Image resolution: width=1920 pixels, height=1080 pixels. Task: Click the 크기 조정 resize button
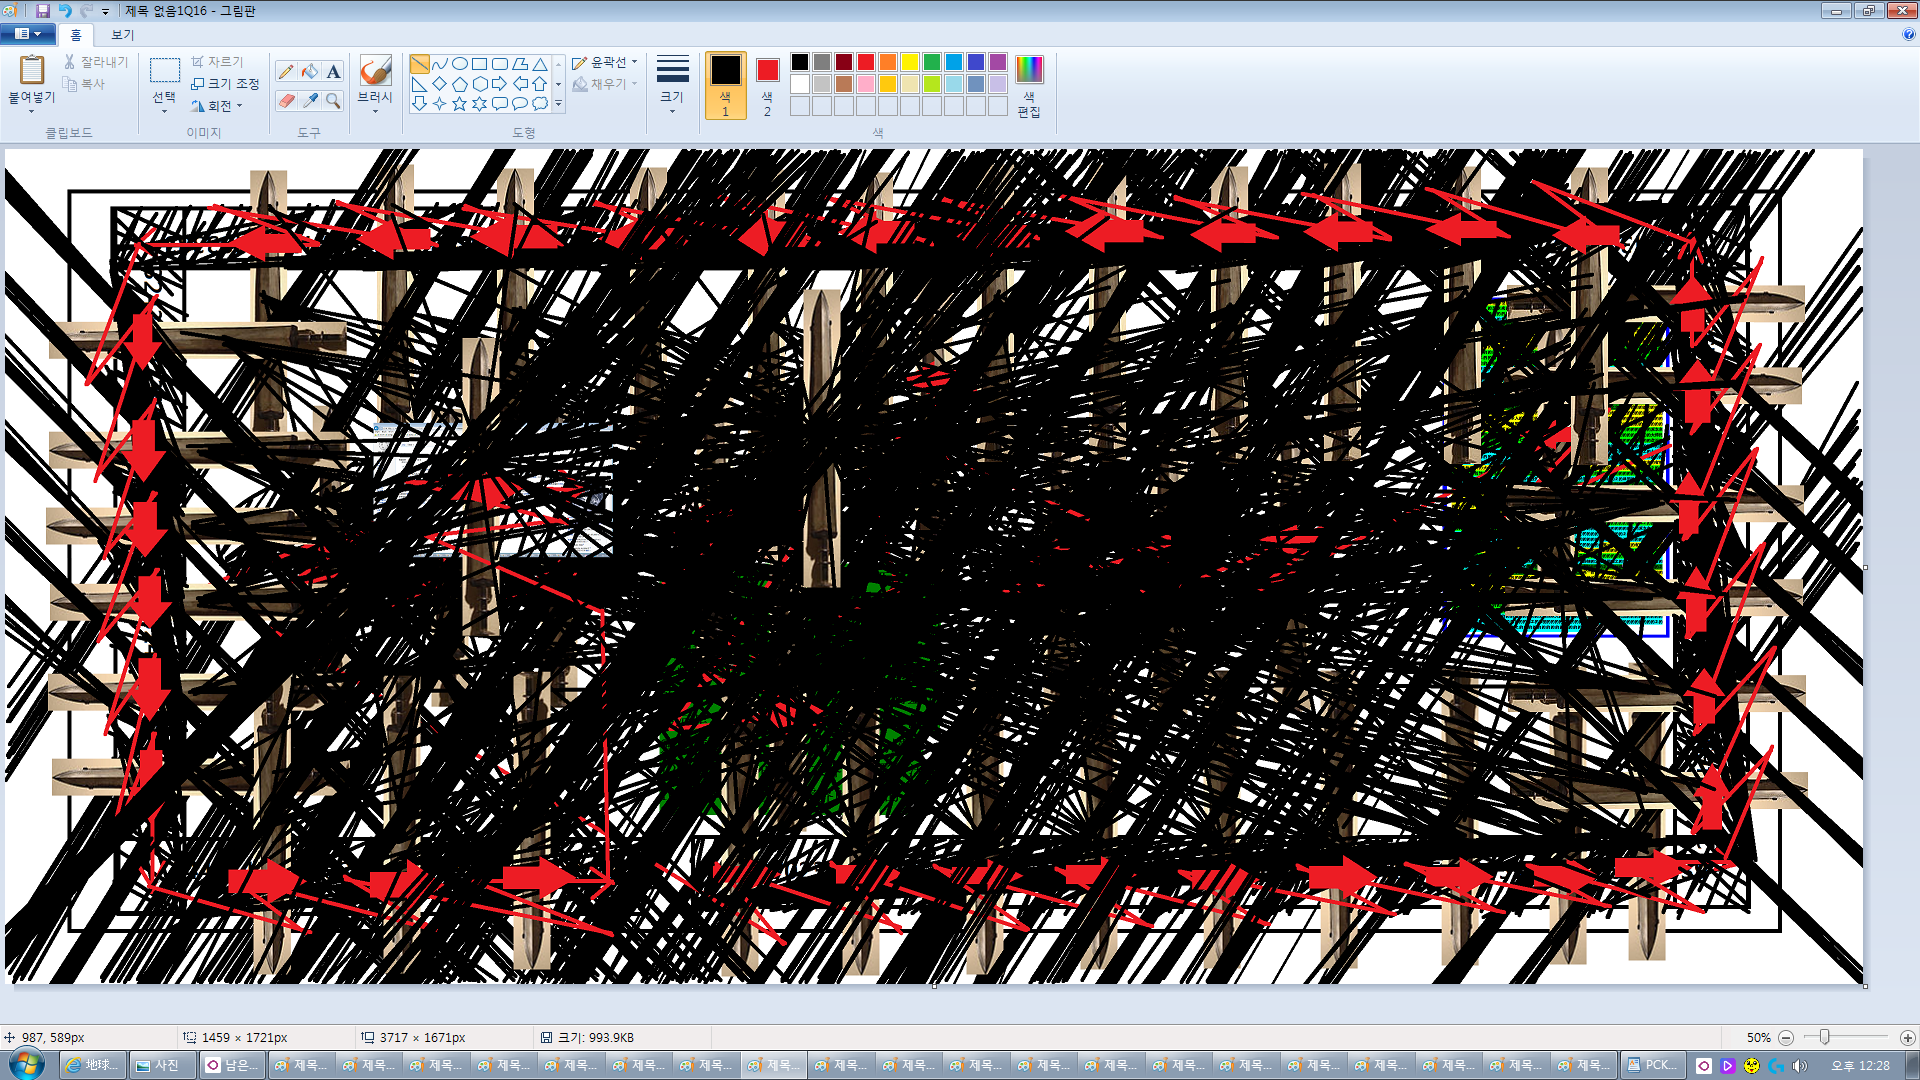[x=225, y=84]
